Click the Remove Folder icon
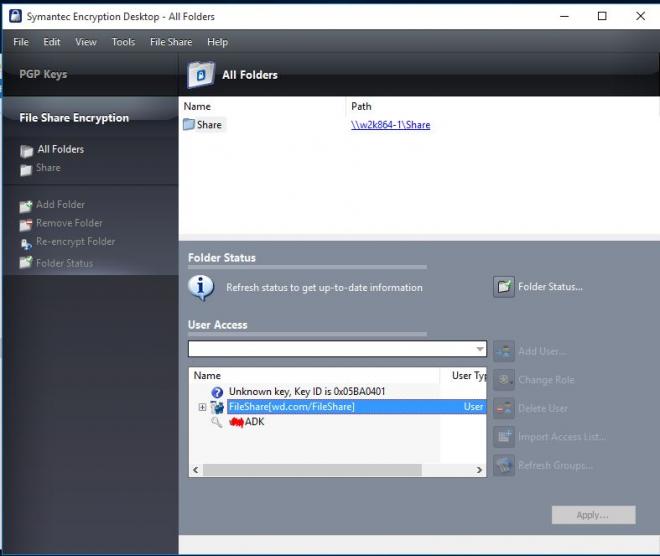660x556 pixels. pyautogui.click(x=26, y=225)
